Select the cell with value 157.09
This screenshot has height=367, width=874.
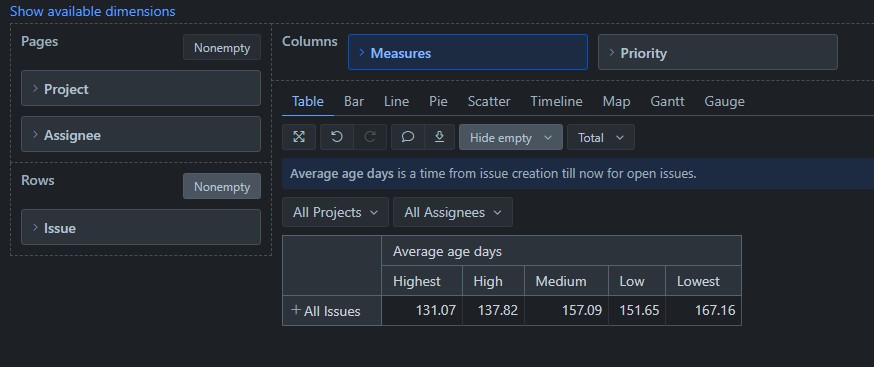[x=566, y=311]
